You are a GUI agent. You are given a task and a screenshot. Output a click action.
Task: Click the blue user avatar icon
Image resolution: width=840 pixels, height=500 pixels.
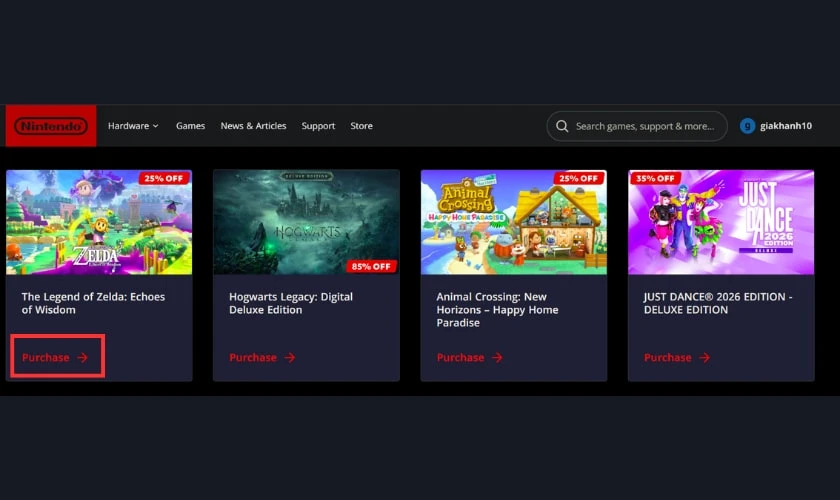(x=747, y=126)
